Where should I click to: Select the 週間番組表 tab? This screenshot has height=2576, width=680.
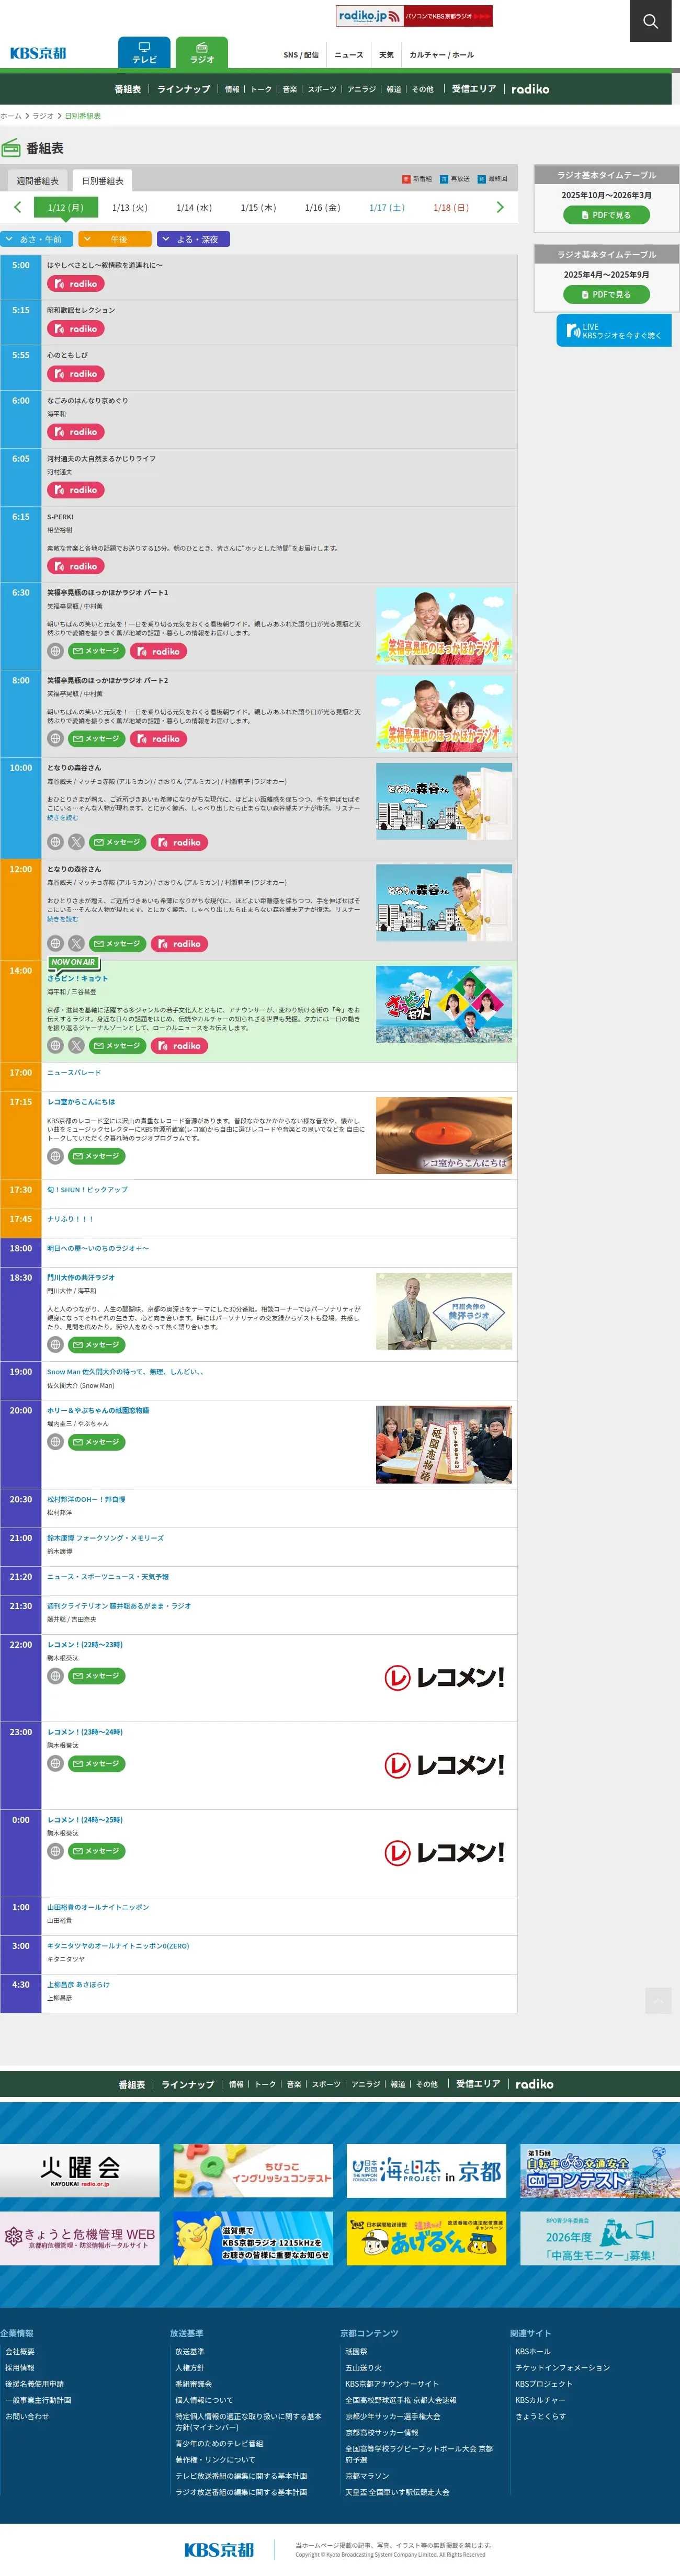pyautogui.click(x=38, y=181)
